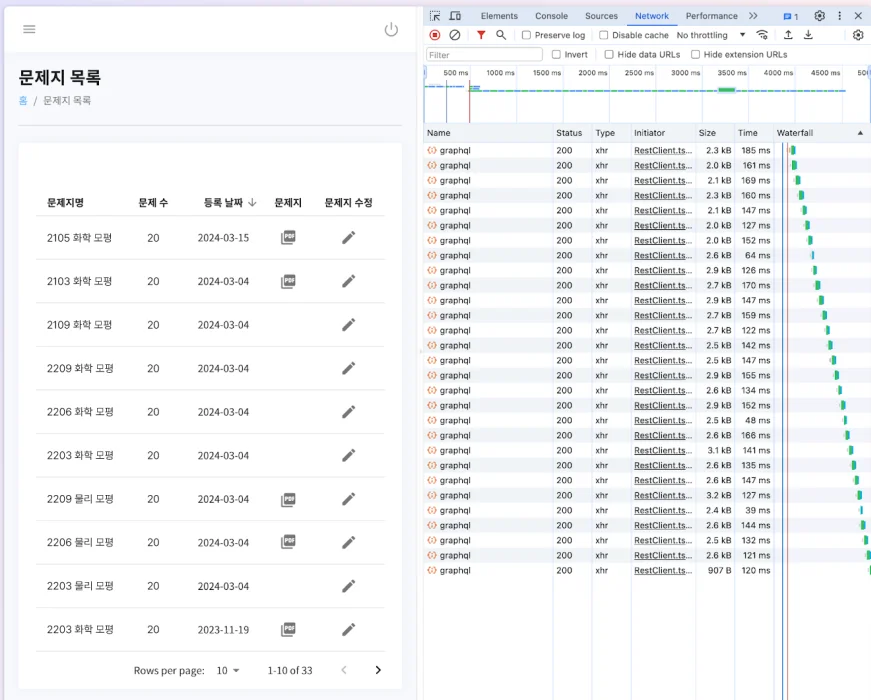The width and height of the screenshot is (871, 700).
Task: Change the Rows per page dropdown
Action: (x=228, y=670)
